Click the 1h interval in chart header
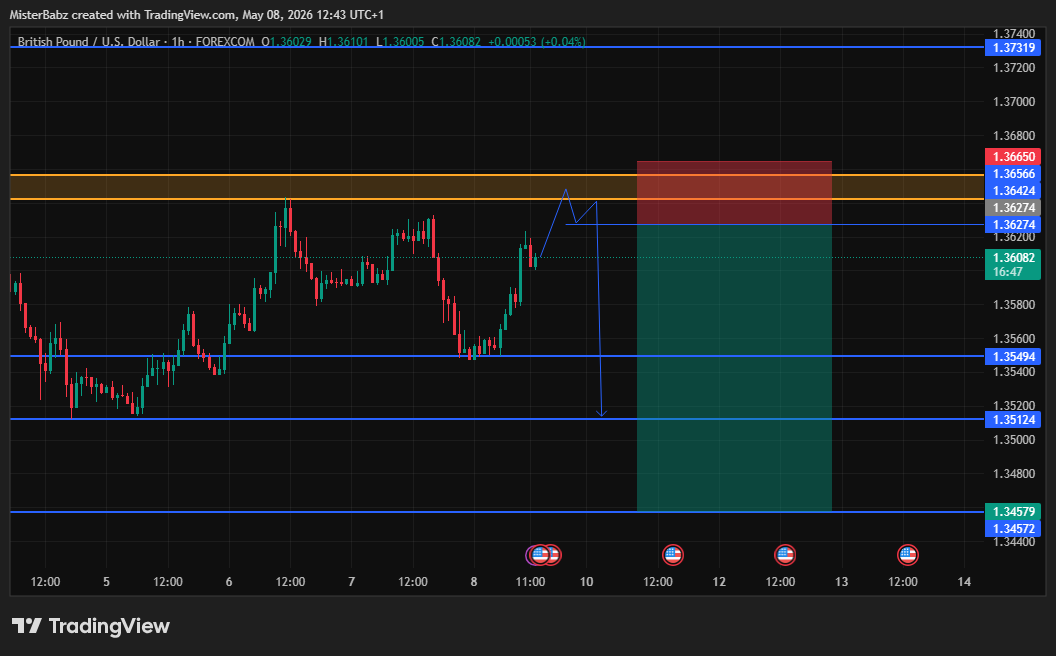The image size is (1056, 656). pos(178,42)
